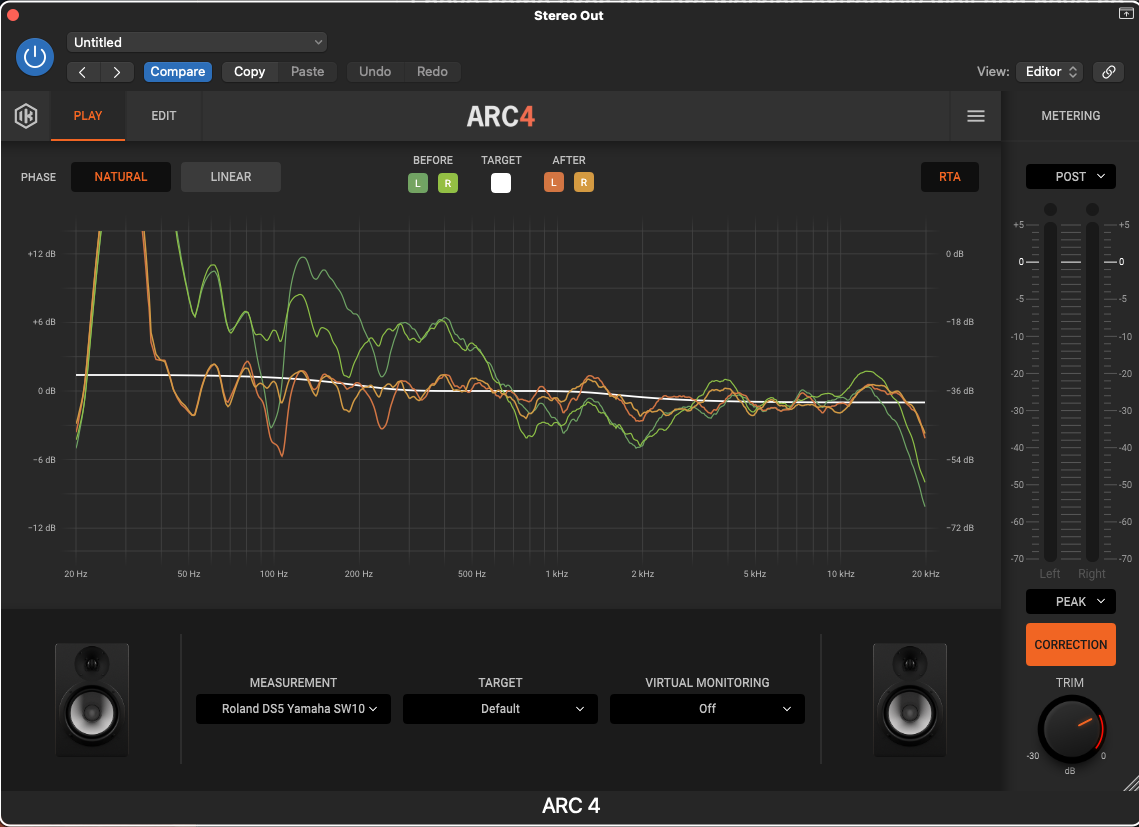The width and height of the screenshot is (1139, 827).
Task: Click the ARC4 logo title
Action: point(500,116)
